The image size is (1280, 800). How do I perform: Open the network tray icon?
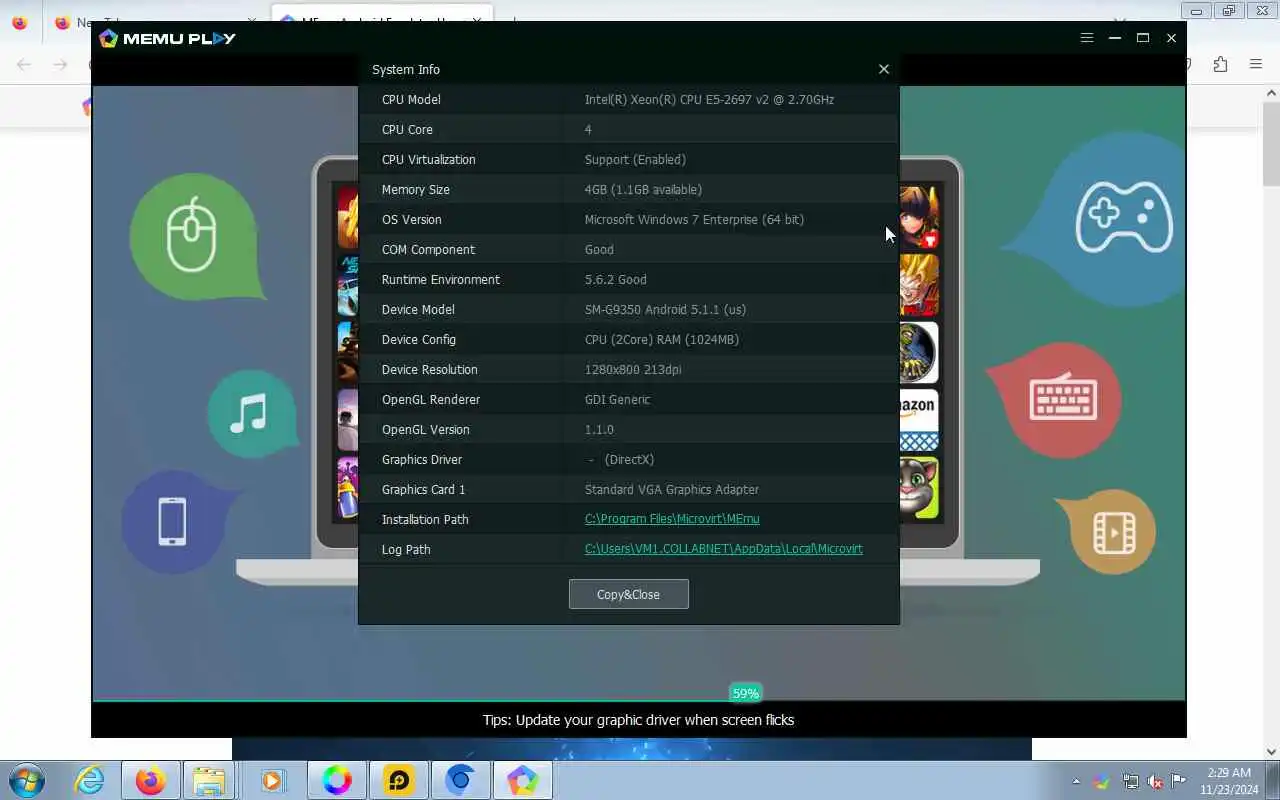point(1130,782)
